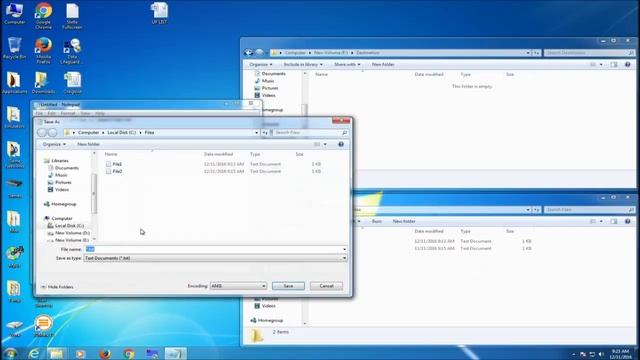Open the Recycle Bin icon
Viewport: 640px width, 360px height.
click(x=14, y=48)
